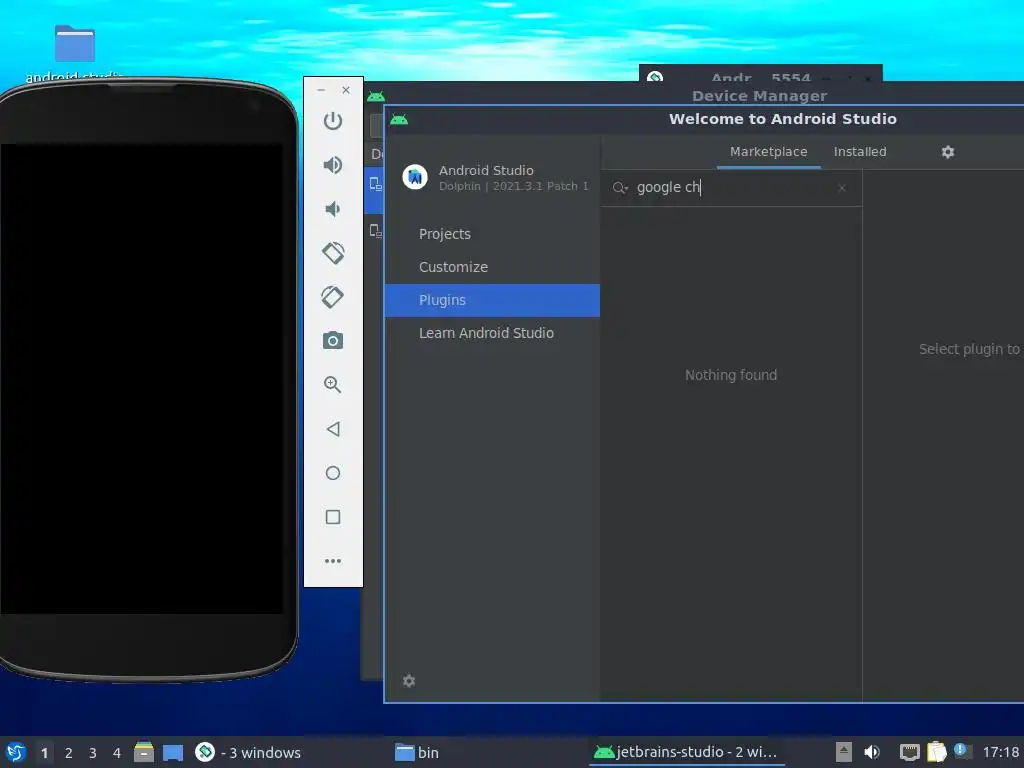The width and height of the screenshot is (1024, 768).
Task: Clear the plugin search field text
Action: click(x=842, y=188)
